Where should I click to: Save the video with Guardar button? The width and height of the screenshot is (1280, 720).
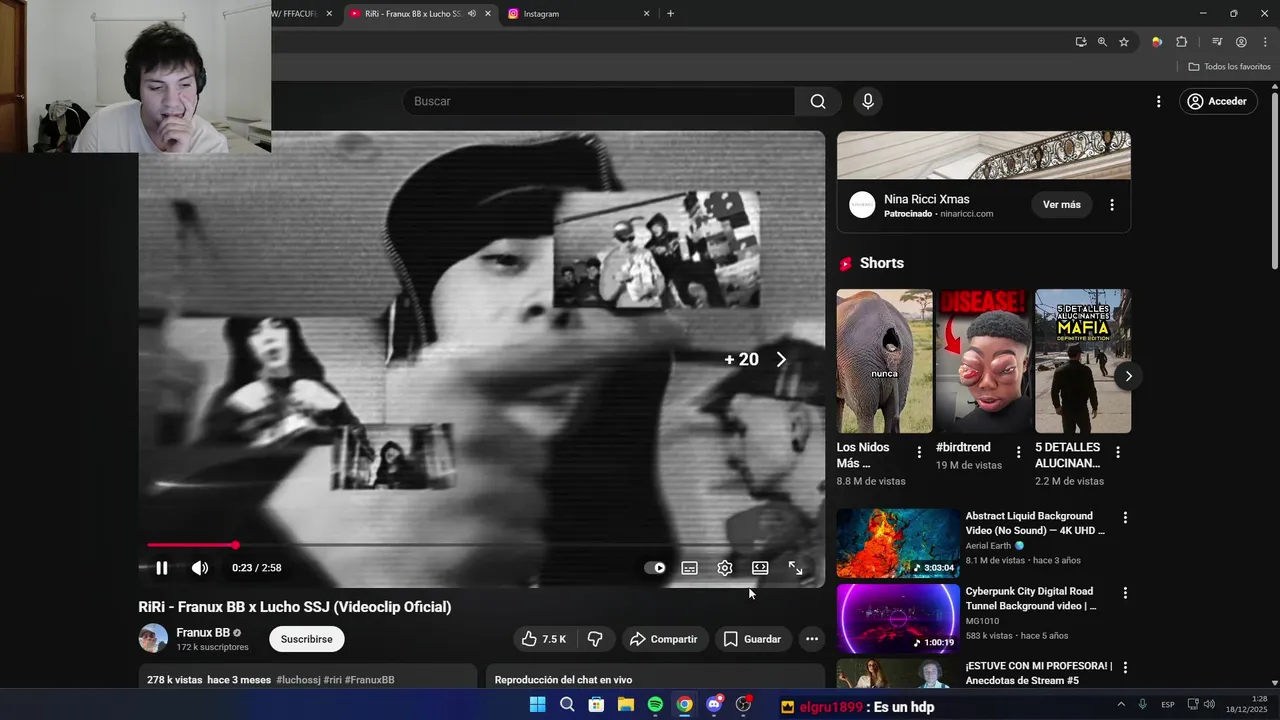pos(752,639)
